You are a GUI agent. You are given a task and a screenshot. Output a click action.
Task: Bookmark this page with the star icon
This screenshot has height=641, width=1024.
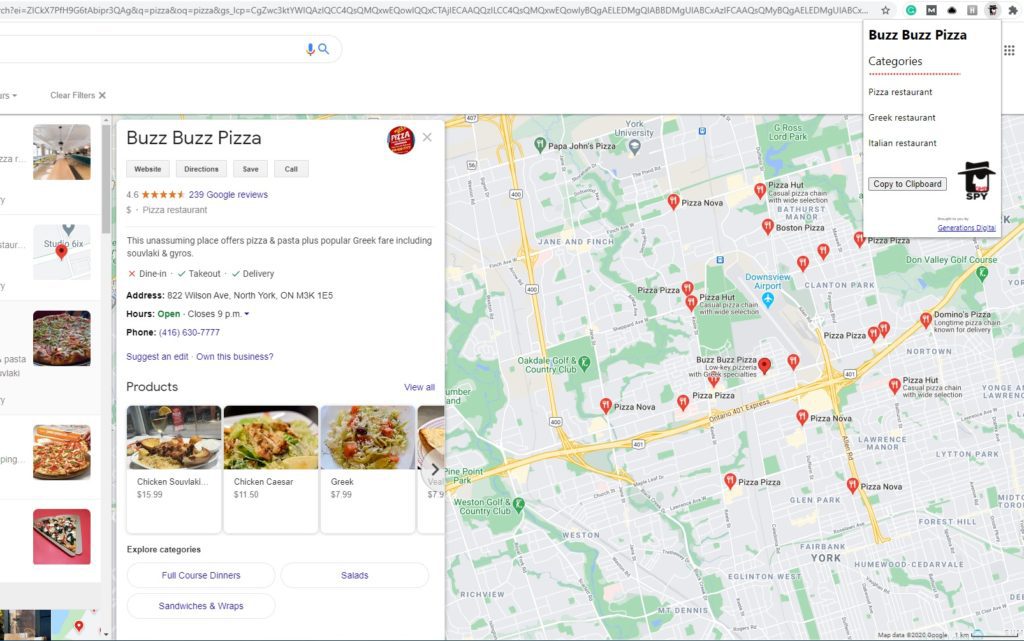[x=886, y=10]
